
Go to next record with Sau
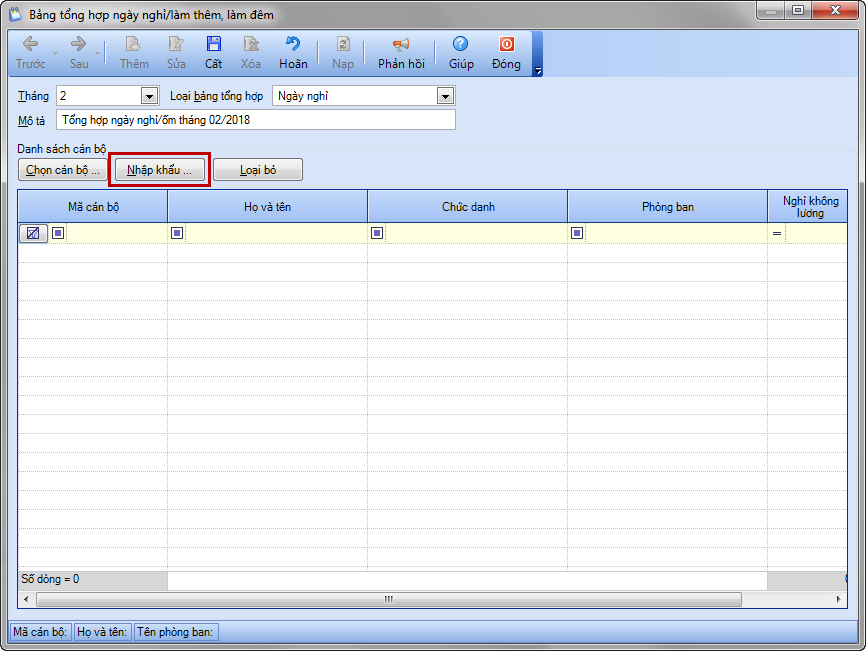(78, 53)
